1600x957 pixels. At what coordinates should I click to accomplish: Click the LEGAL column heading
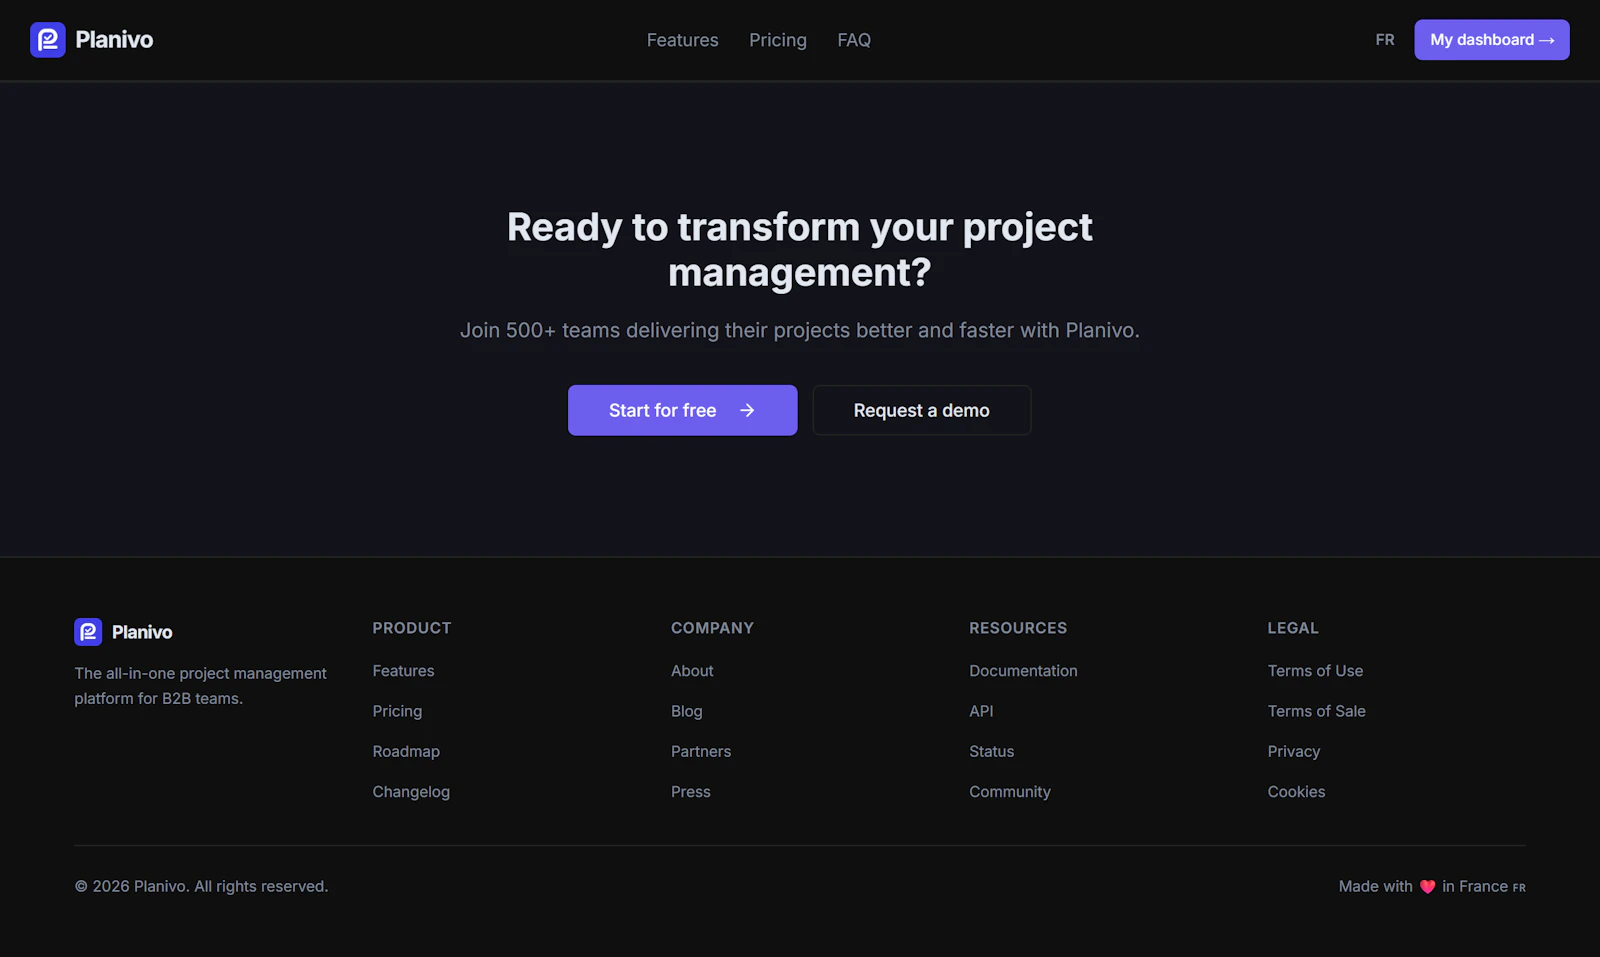[1293, 628]
